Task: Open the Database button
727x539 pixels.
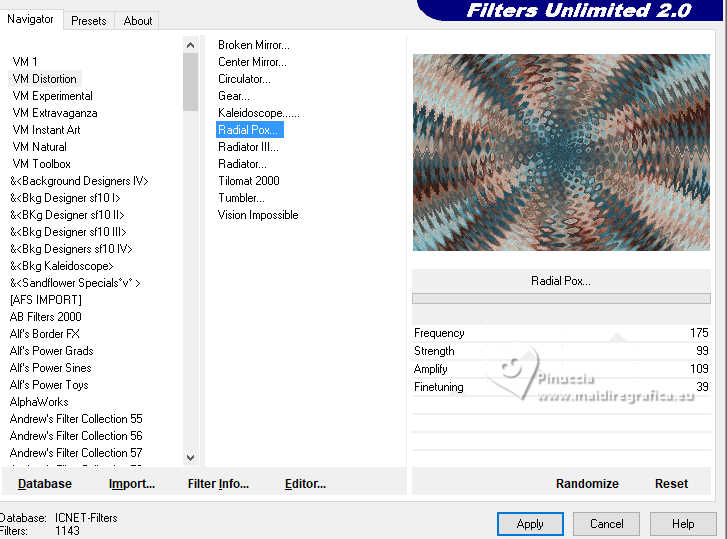Action: tap(45, 484)
